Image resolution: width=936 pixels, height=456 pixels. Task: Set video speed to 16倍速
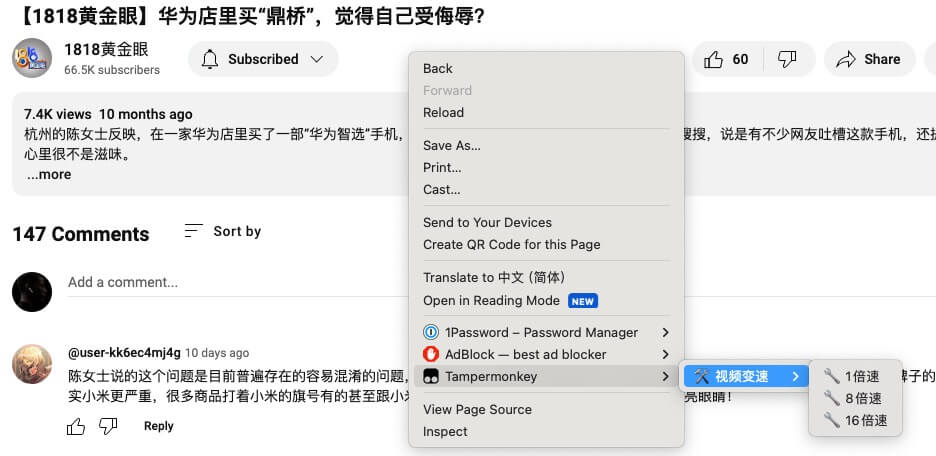pos(855,420)
